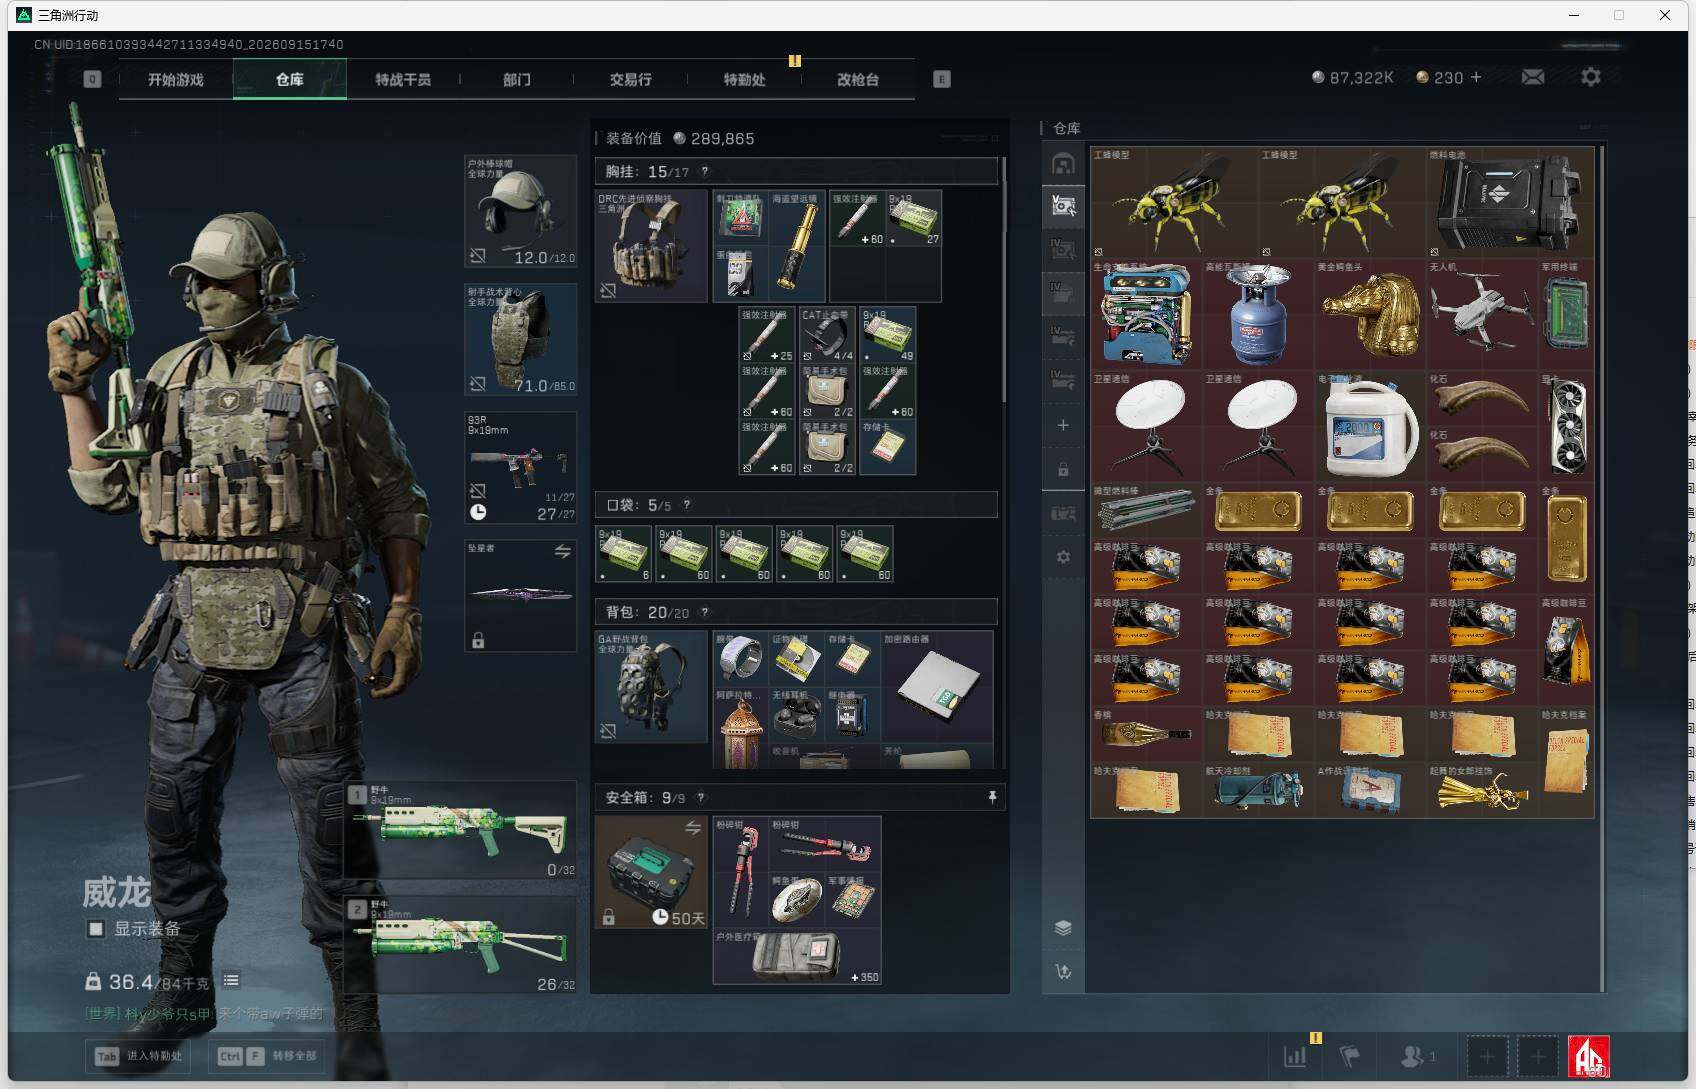Screen dimensions: 1696x1089
Task: Select secondary weapon slot 2 野牛
Action: [461, 944]
